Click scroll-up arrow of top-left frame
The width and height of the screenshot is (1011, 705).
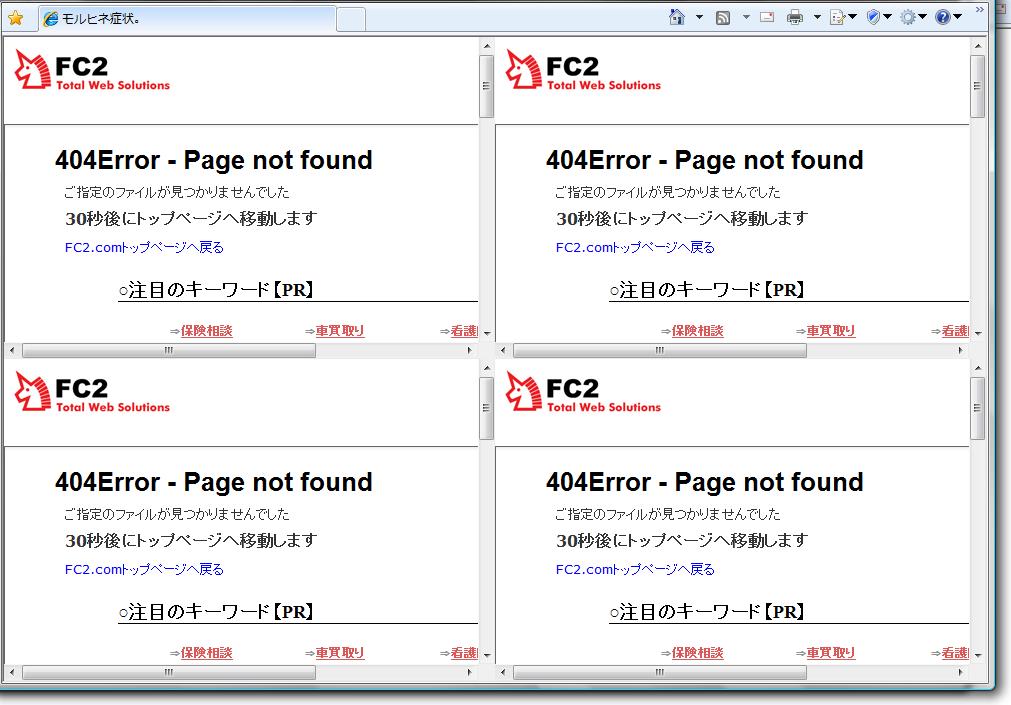(487, 46)
